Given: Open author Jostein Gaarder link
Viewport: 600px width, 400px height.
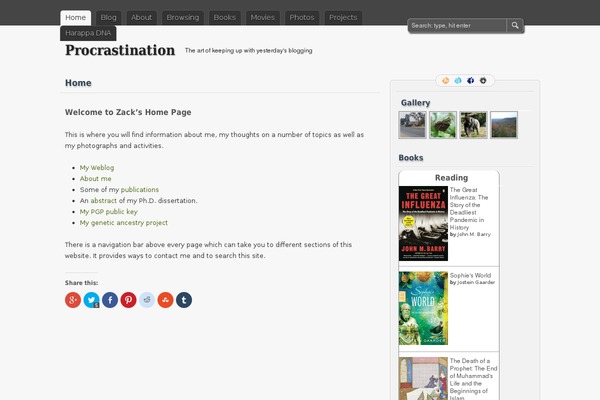Looking at the screenshot, I should (x=476, y=282).
